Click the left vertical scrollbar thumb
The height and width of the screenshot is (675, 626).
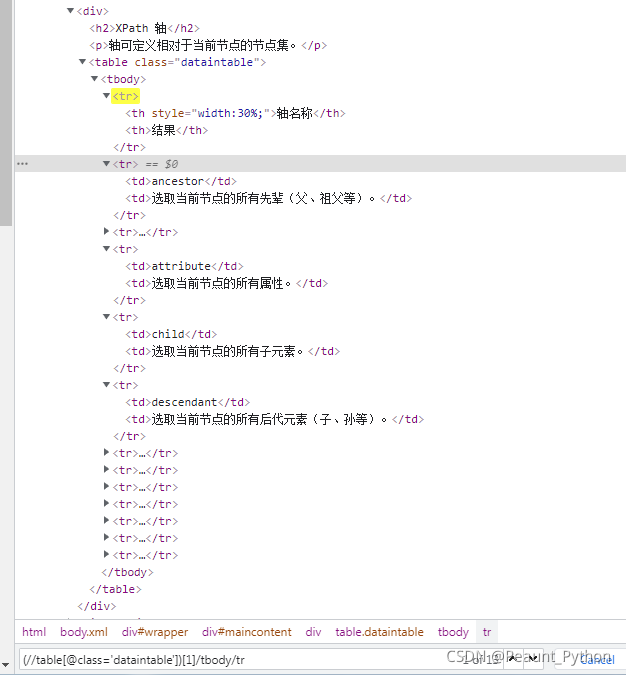[6, 110]
